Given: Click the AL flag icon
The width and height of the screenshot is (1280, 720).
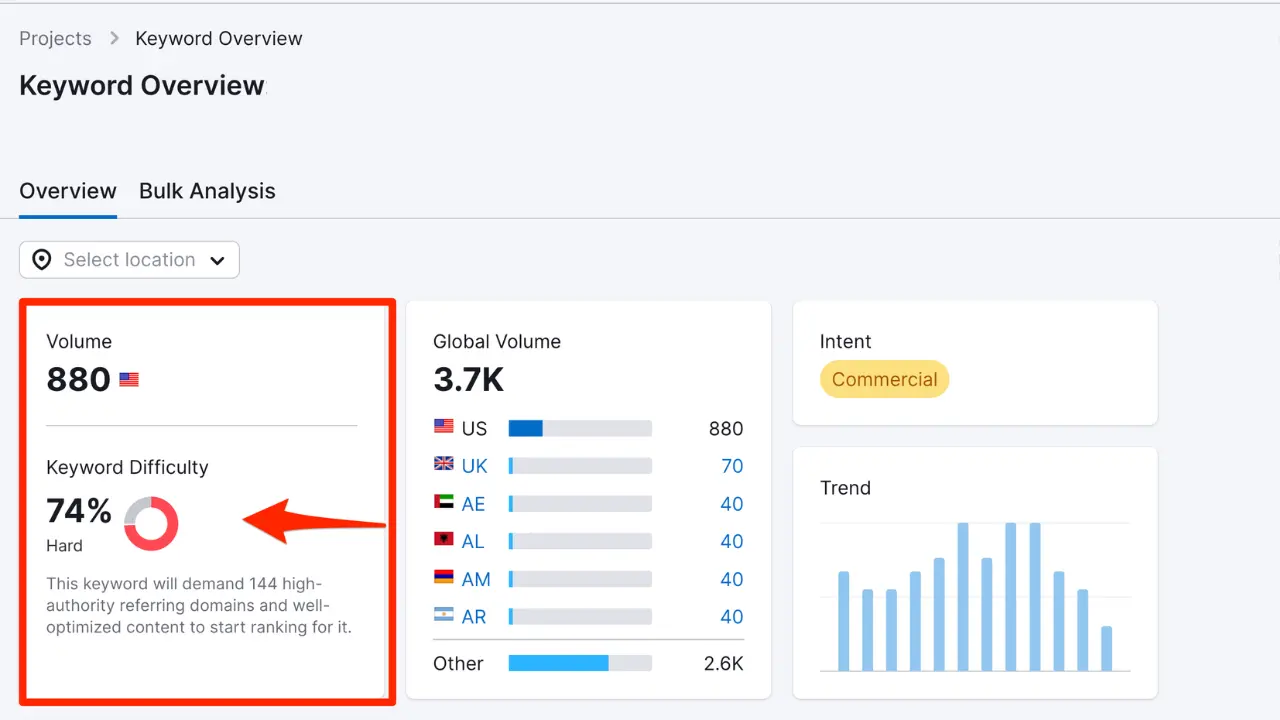Looking at the screenshot, I should click(x=442, y=540).
